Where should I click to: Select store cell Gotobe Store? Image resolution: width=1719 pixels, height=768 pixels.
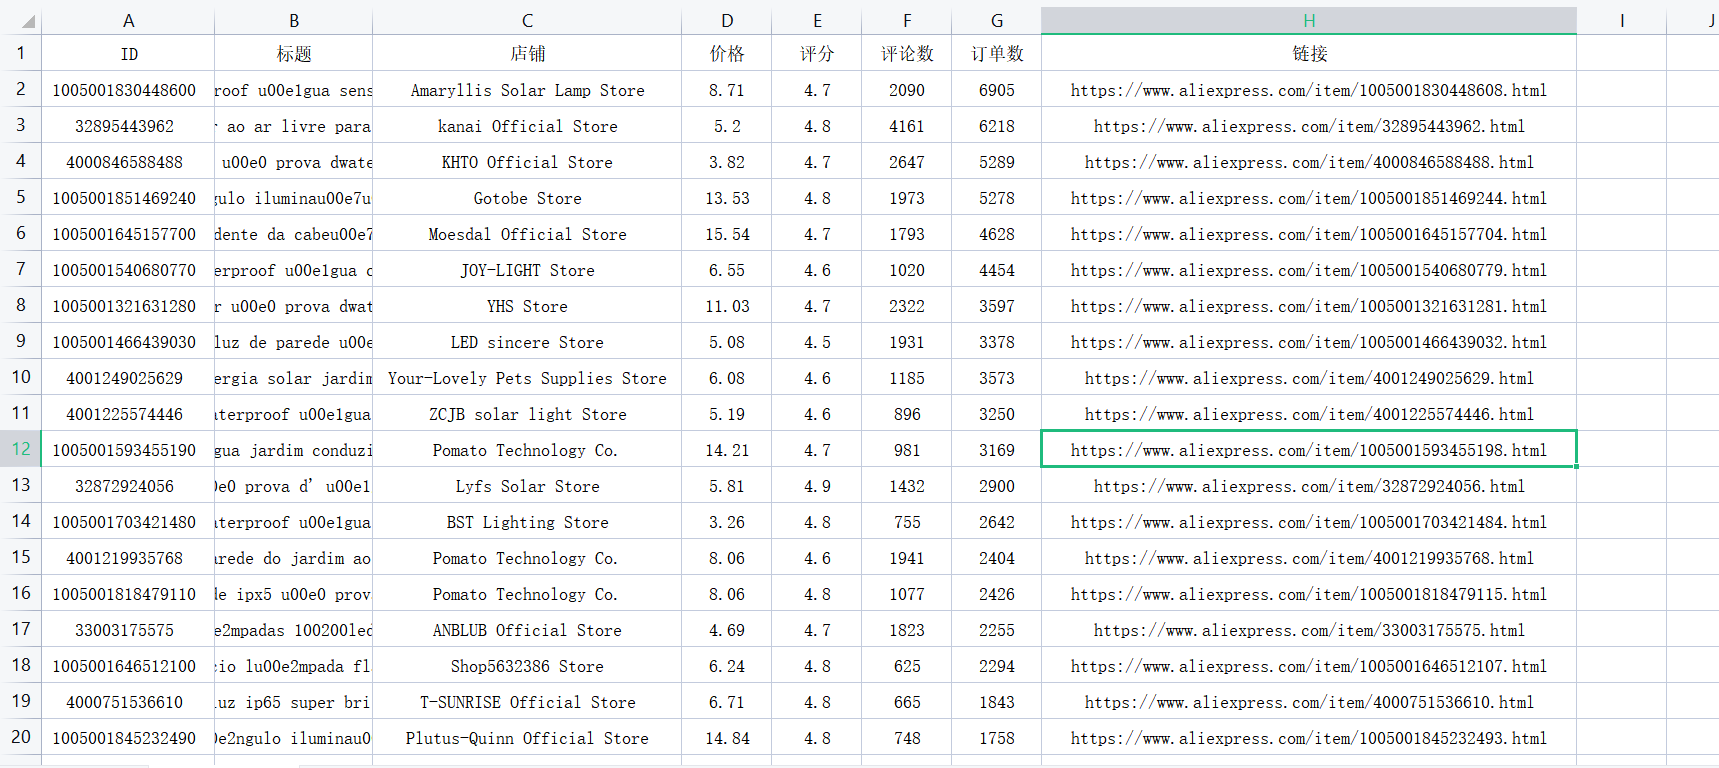coord(527,197)
